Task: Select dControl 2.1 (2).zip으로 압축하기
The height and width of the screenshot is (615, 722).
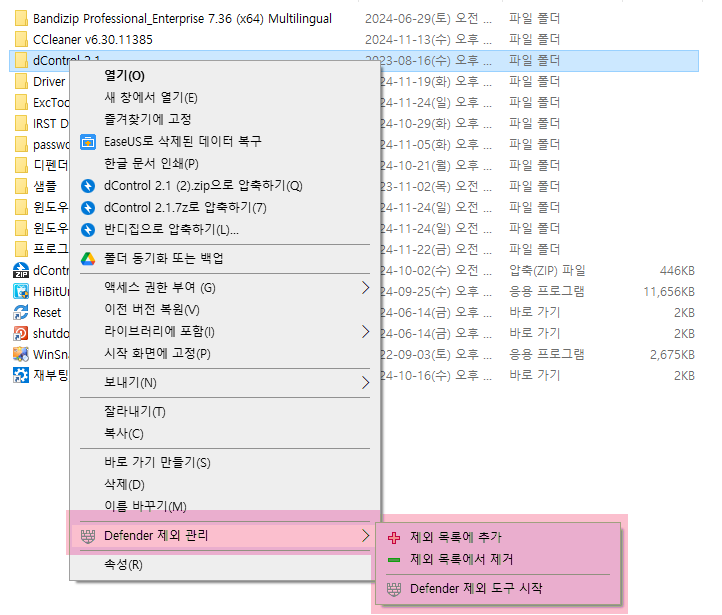Action: 203,186
